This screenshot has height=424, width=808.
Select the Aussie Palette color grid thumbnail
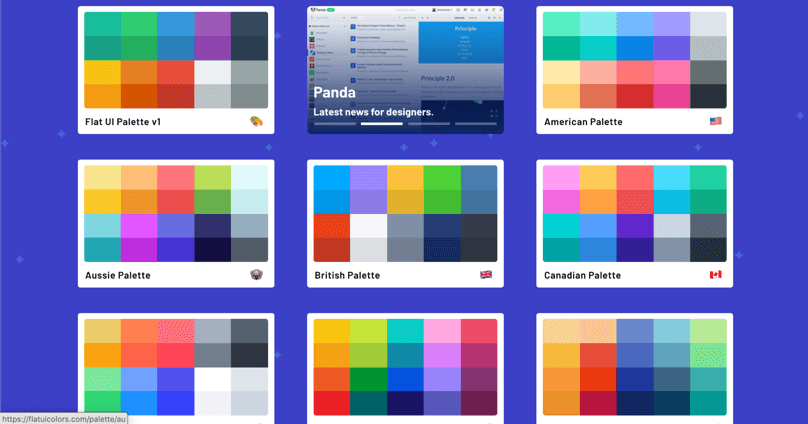point(176,214)
